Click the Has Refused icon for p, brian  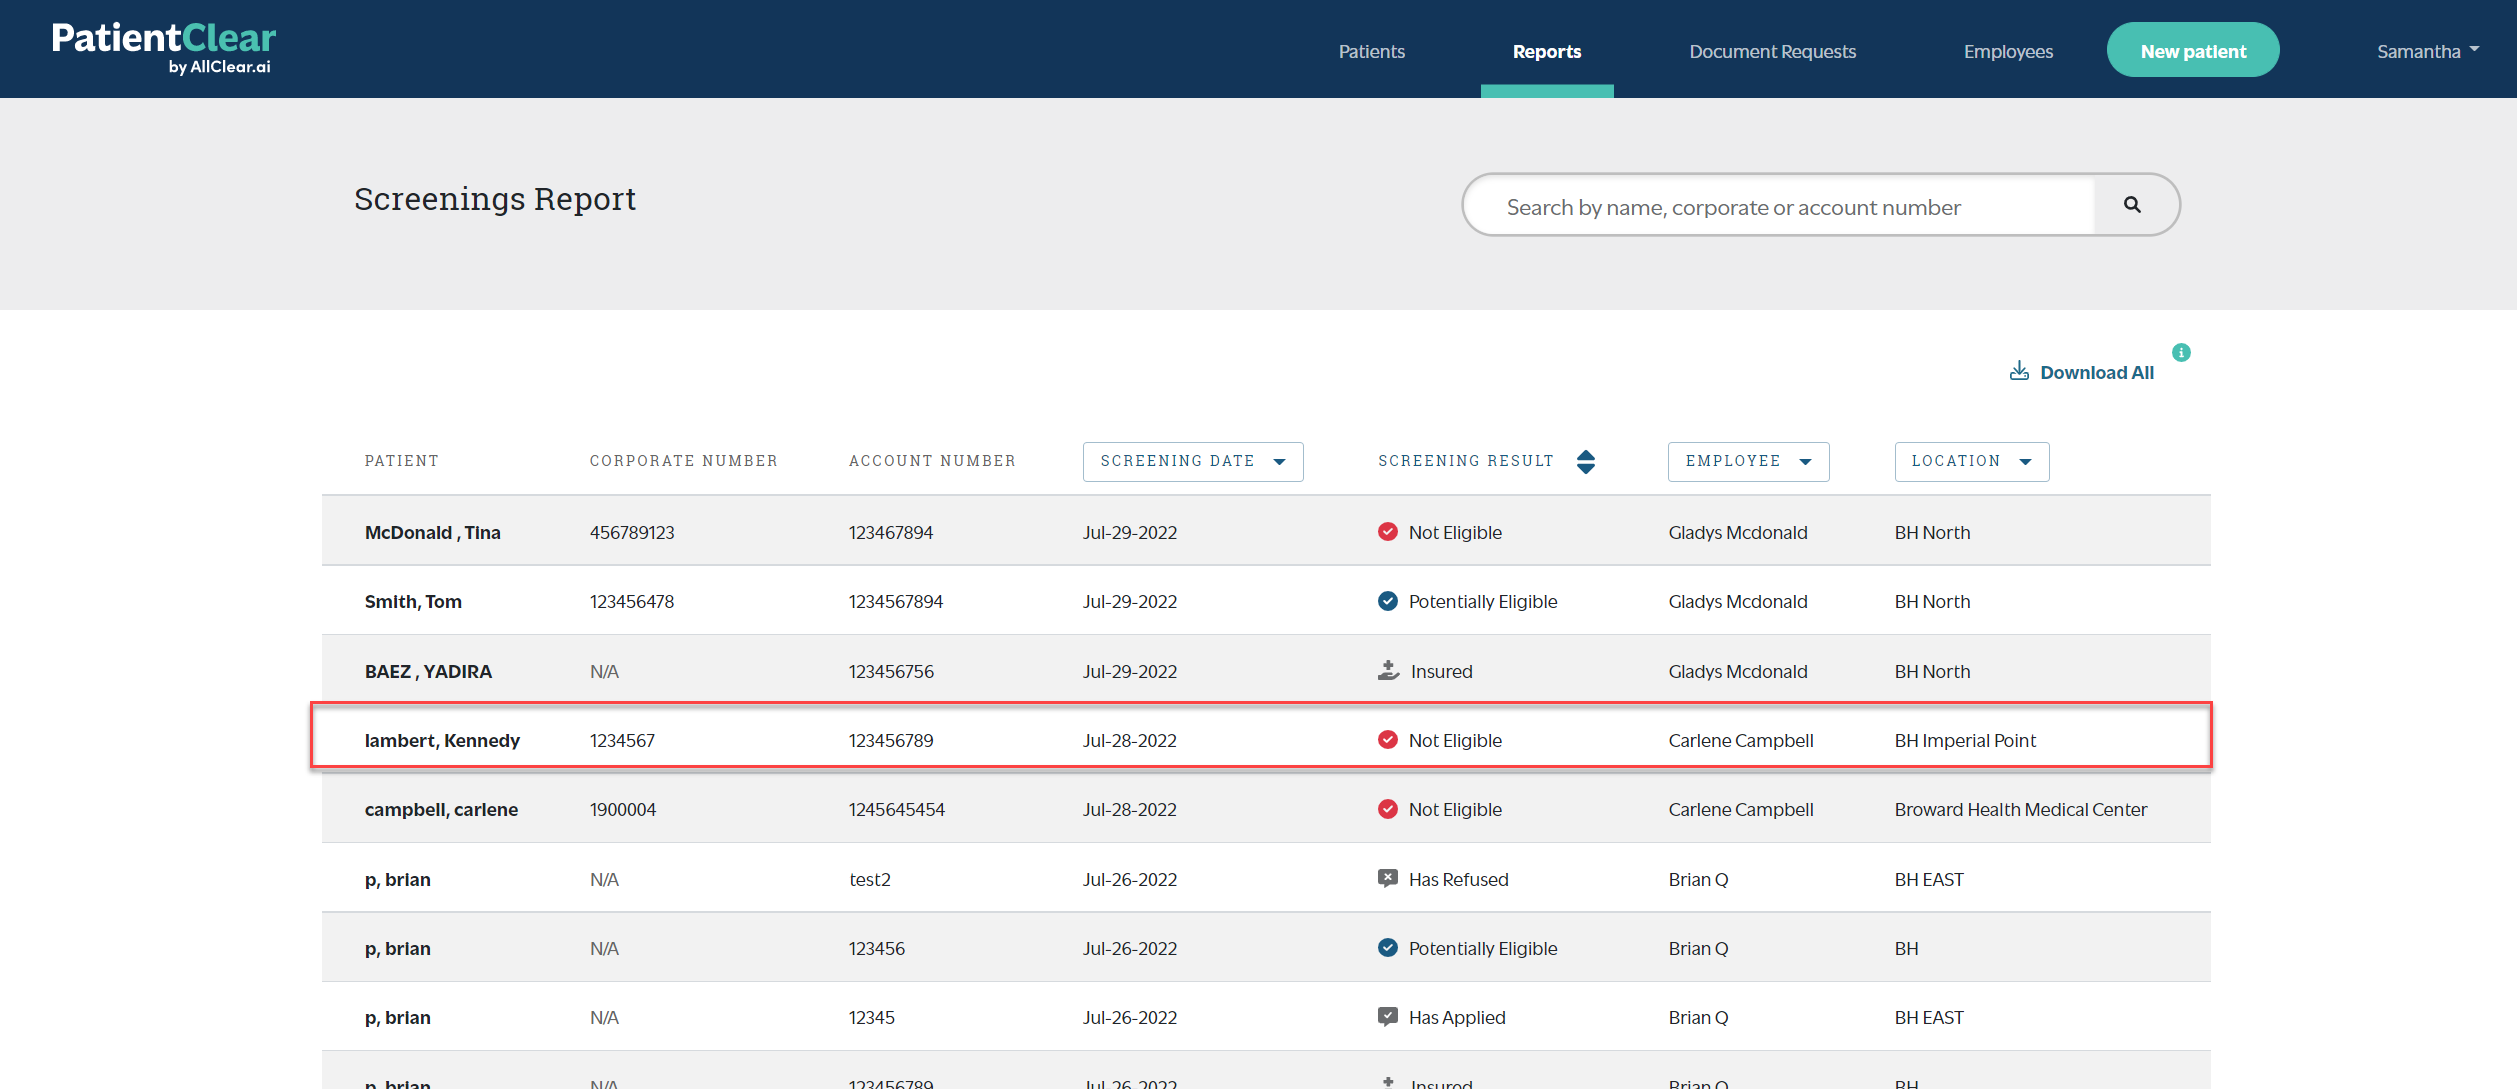click(x=1387, y=879)
